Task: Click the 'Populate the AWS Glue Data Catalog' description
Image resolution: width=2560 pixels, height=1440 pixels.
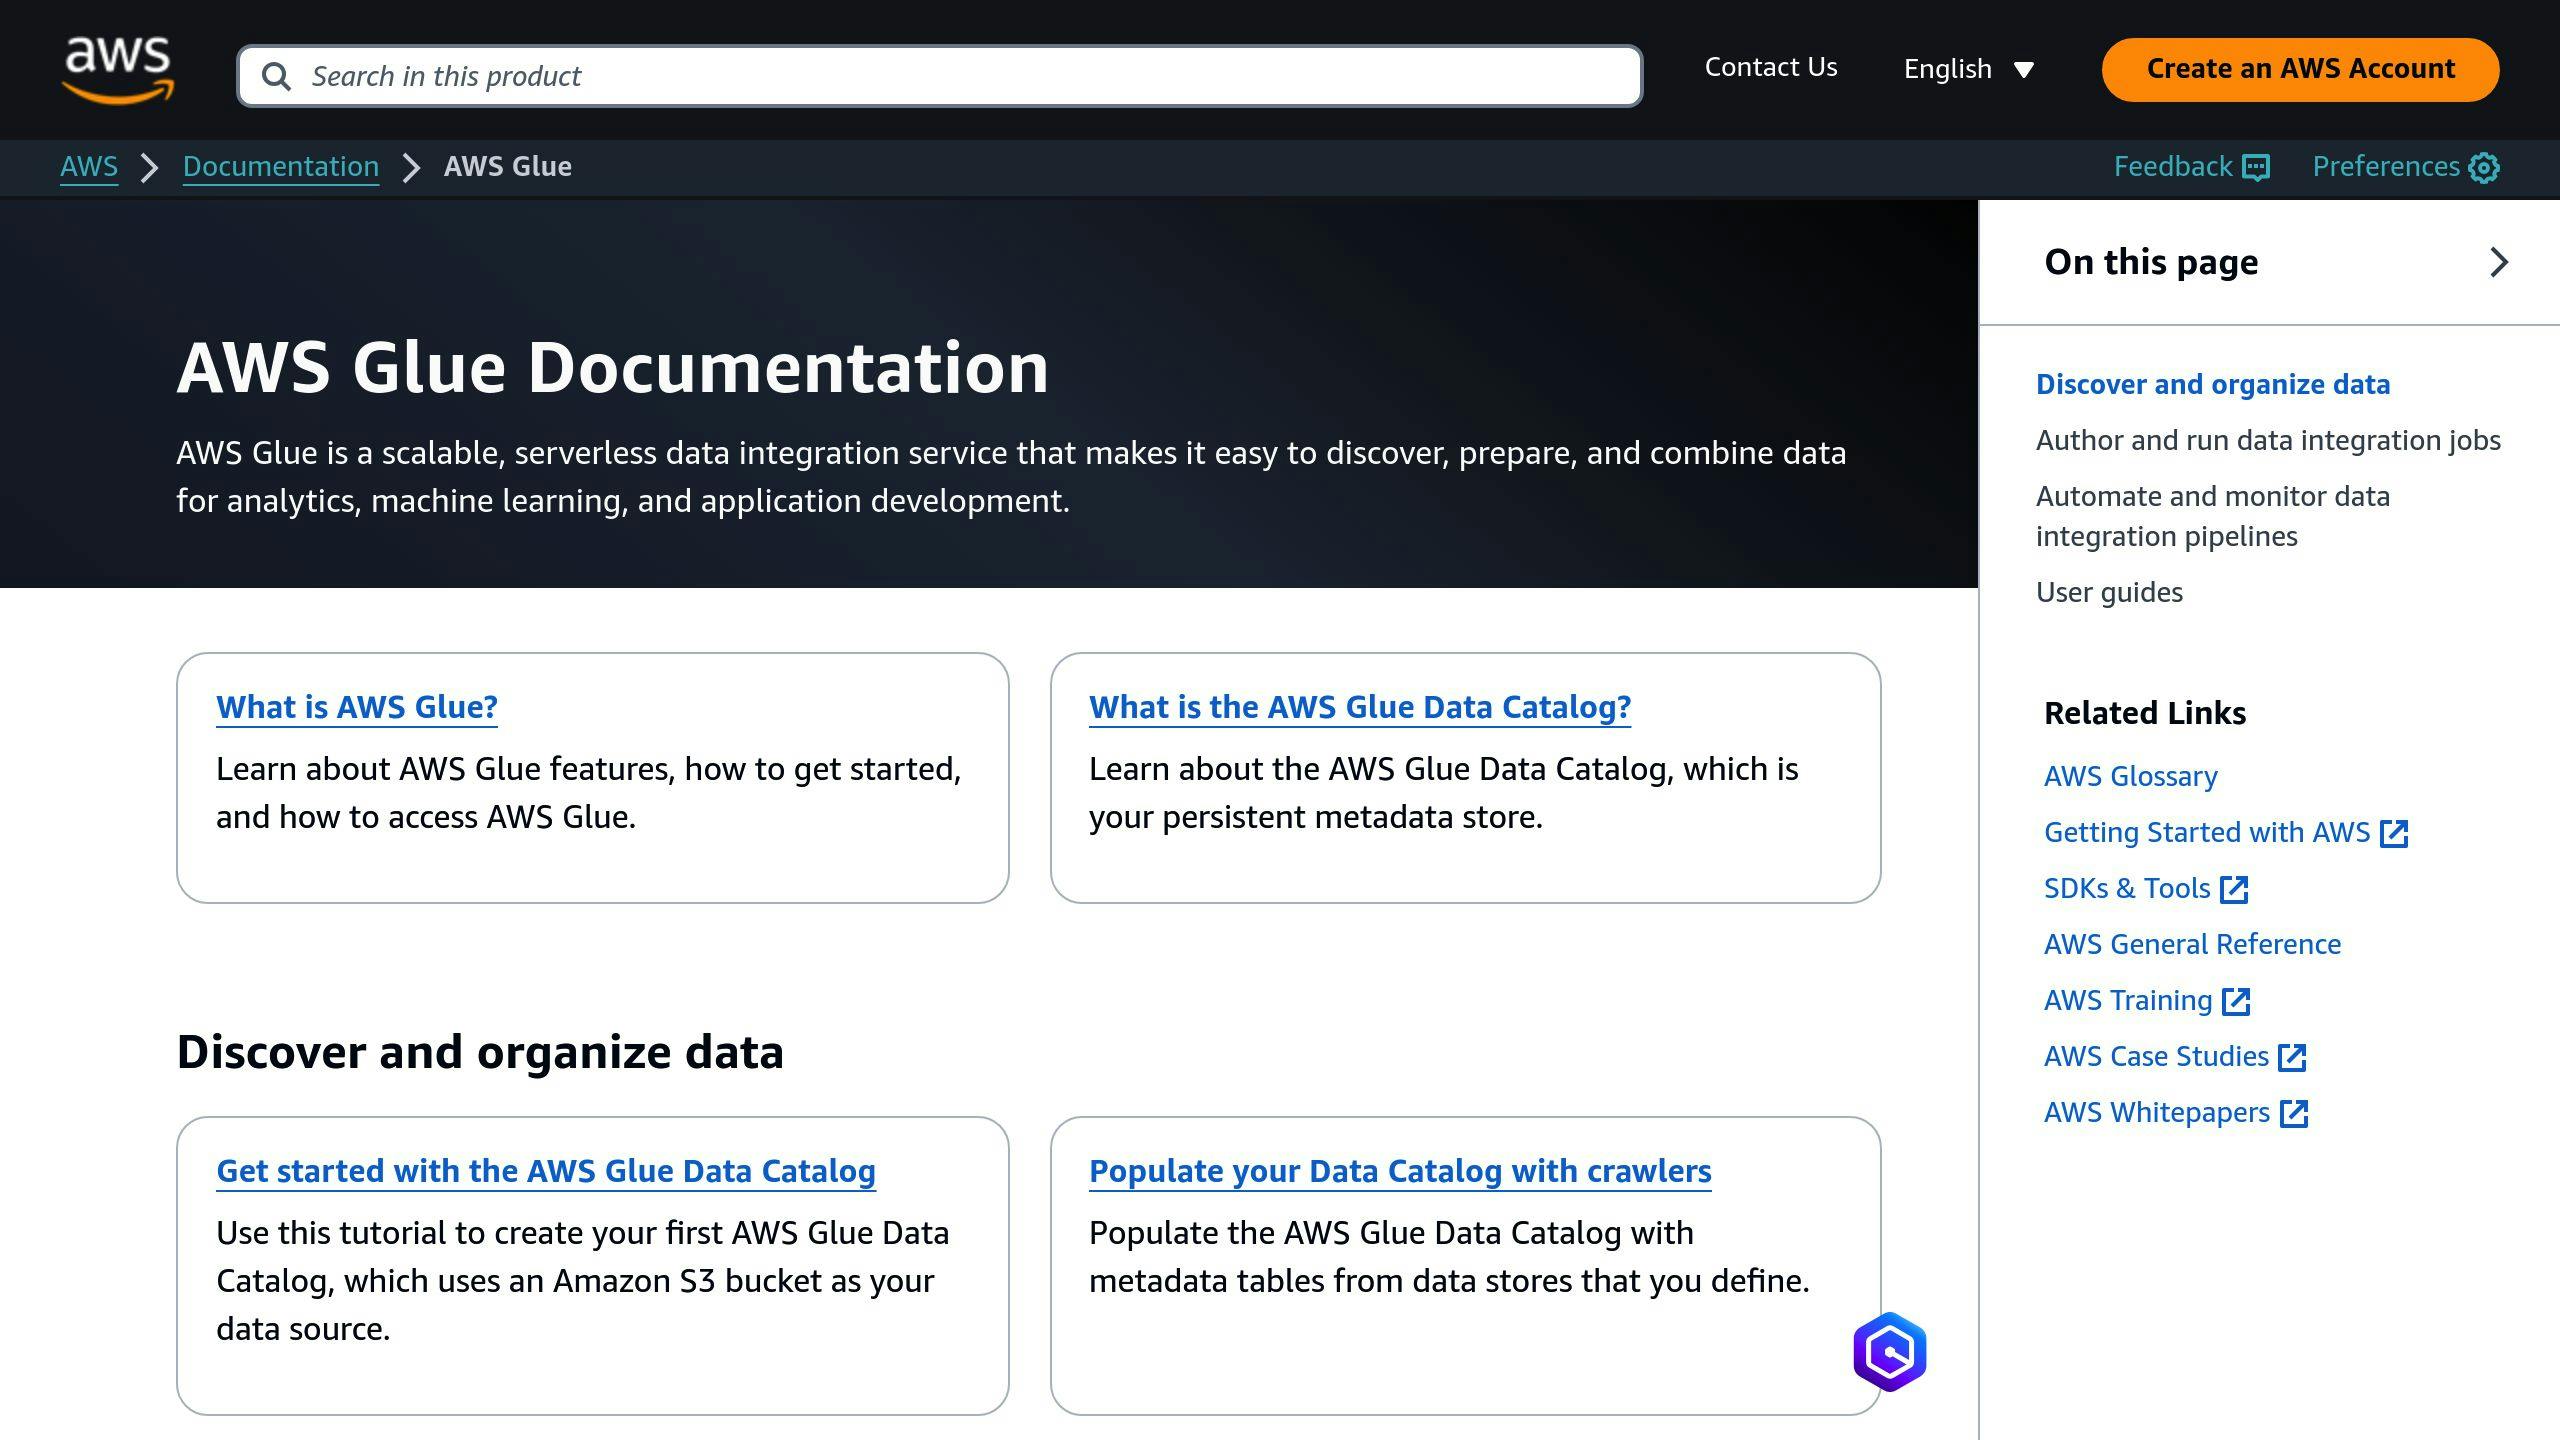Action: pyautogui.click(x=1449, y=1257)
